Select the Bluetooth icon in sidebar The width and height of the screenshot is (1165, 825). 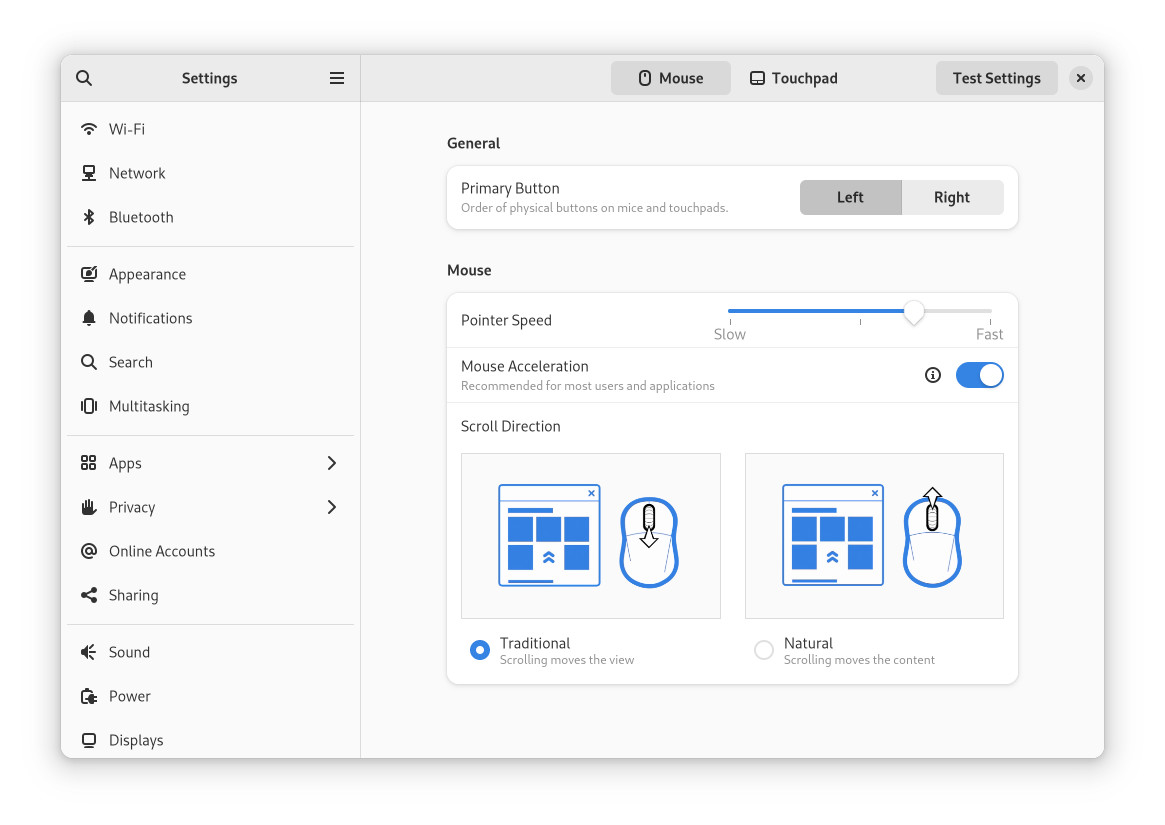pos(89,217)
